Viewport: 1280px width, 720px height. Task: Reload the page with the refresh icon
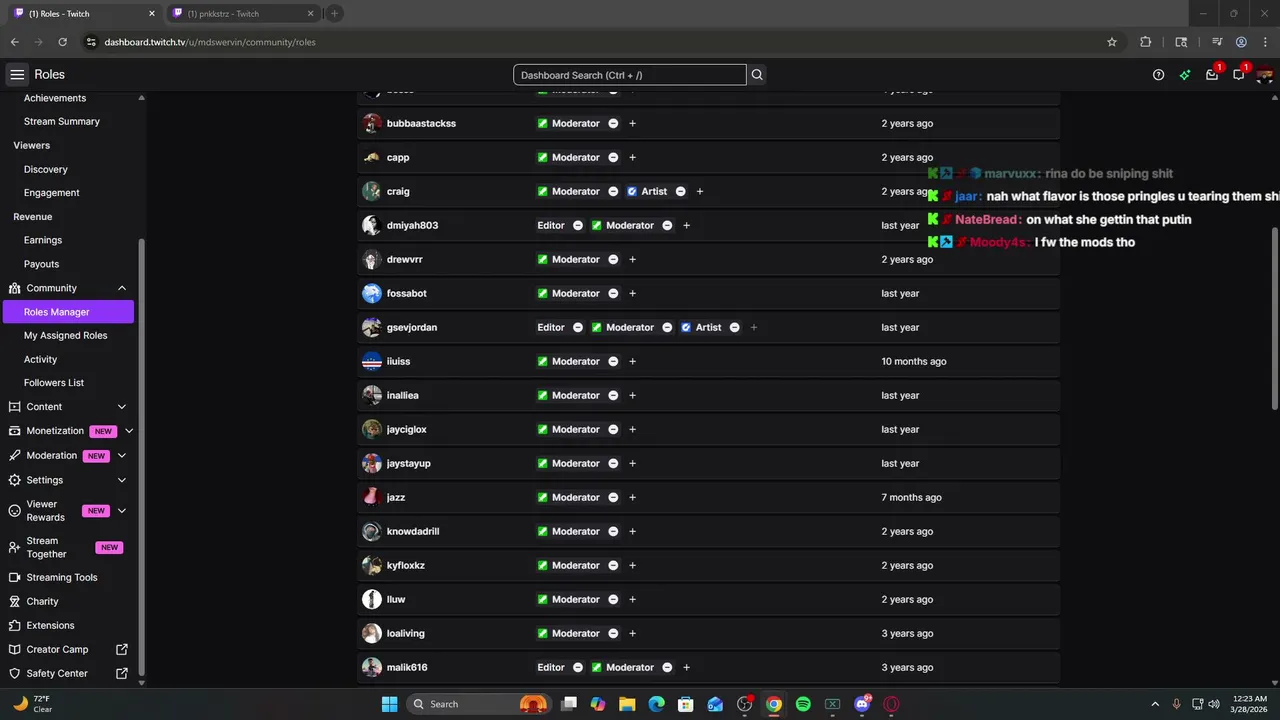coord(62,42)
